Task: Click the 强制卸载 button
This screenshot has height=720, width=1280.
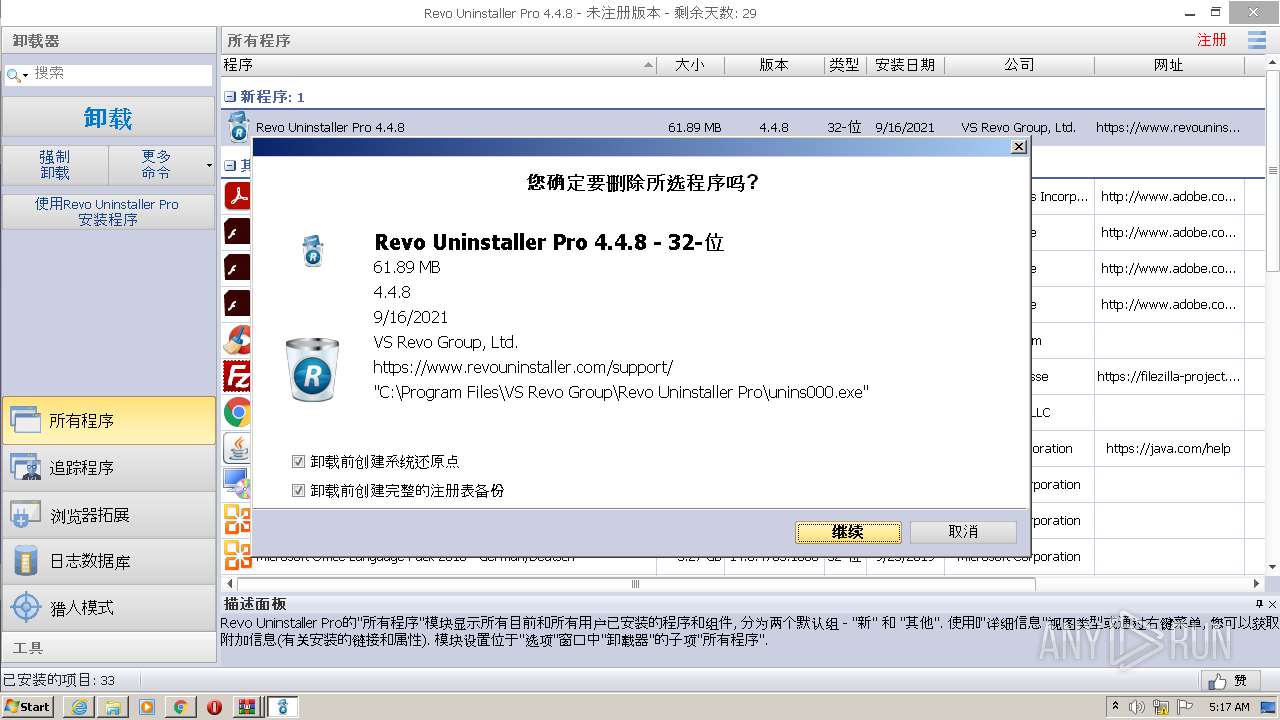Action: coord(55,164)
